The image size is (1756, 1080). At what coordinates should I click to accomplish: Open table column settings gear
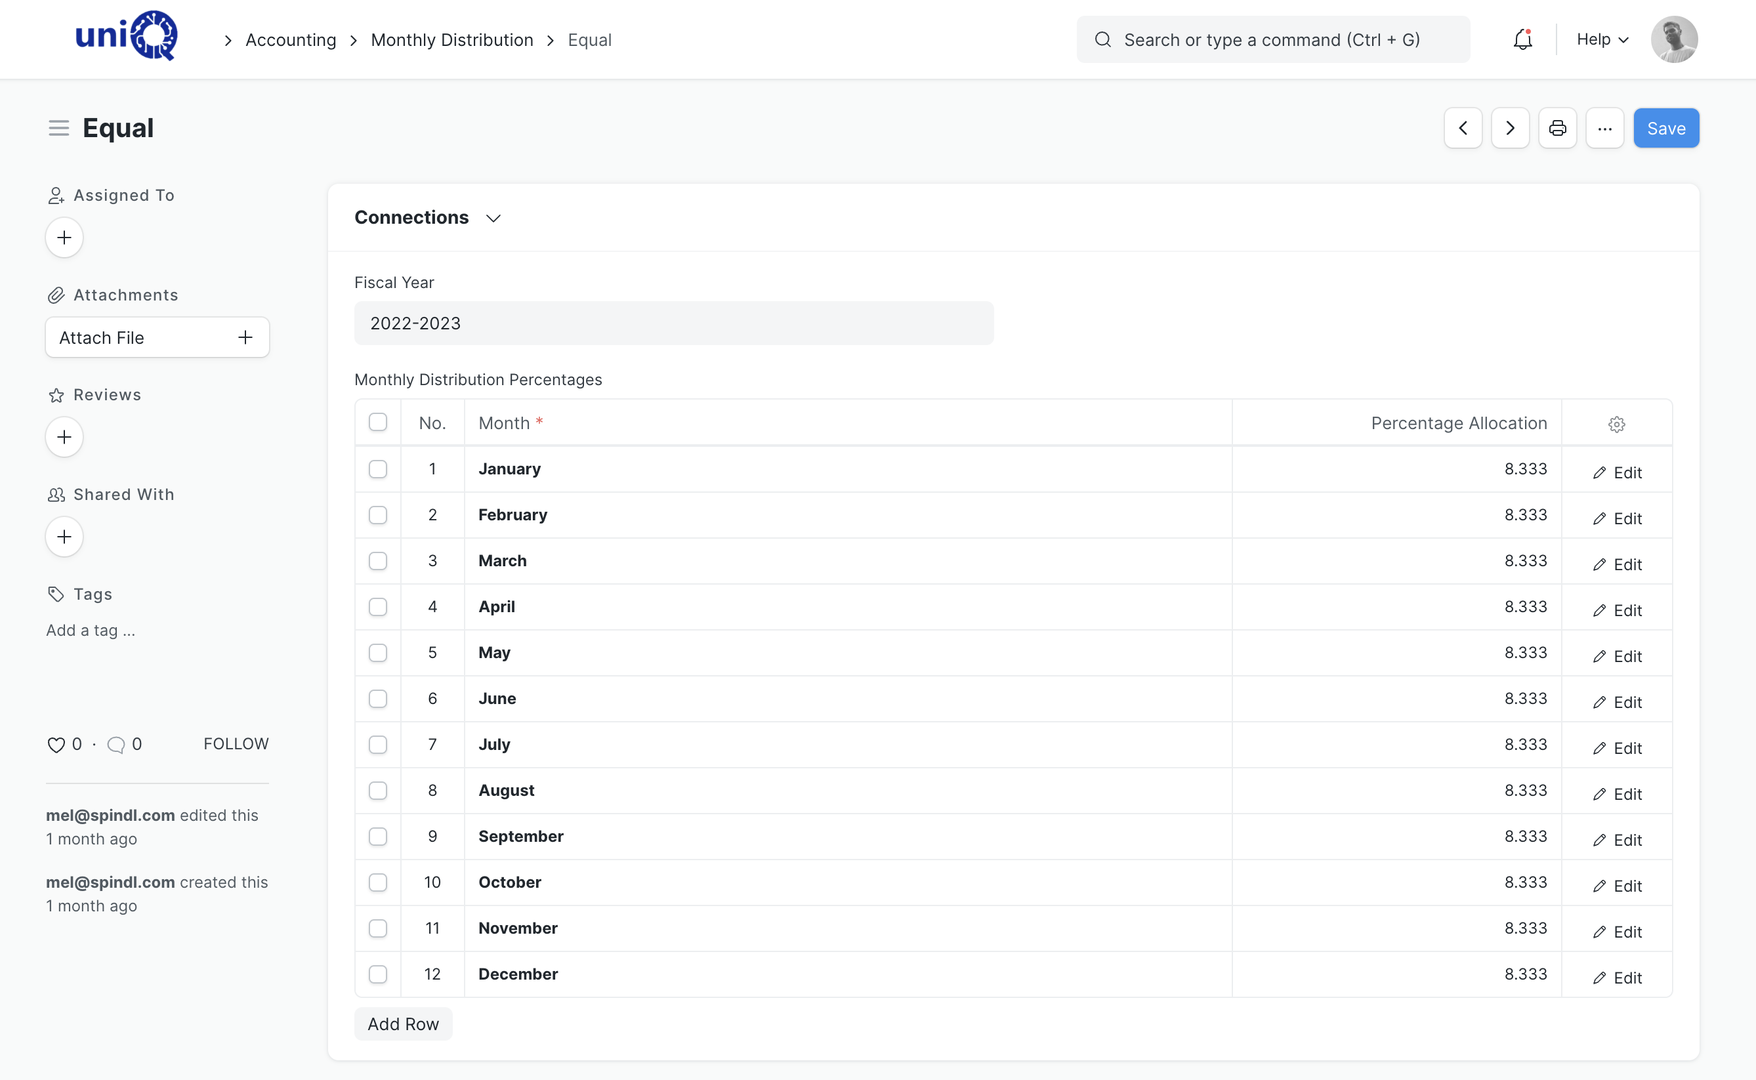coord(1616,424)
